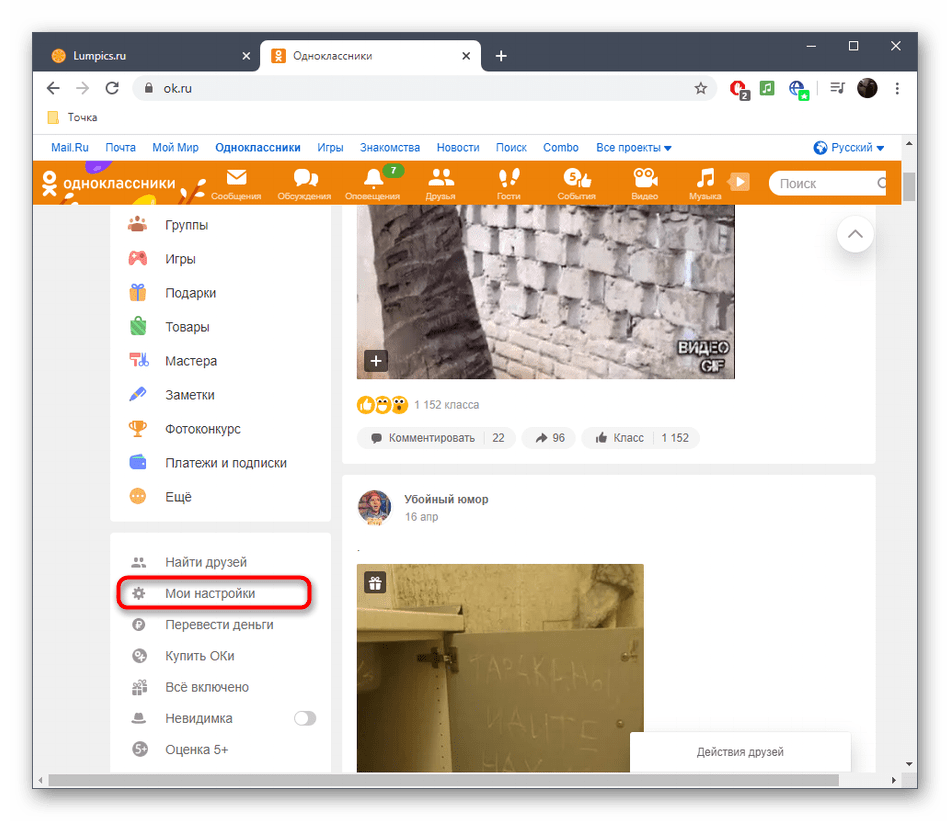Open the Сообщения messages icon
The height and width of the screenshot is (821, 950).
pyautogui.click(x=237, y=183)
